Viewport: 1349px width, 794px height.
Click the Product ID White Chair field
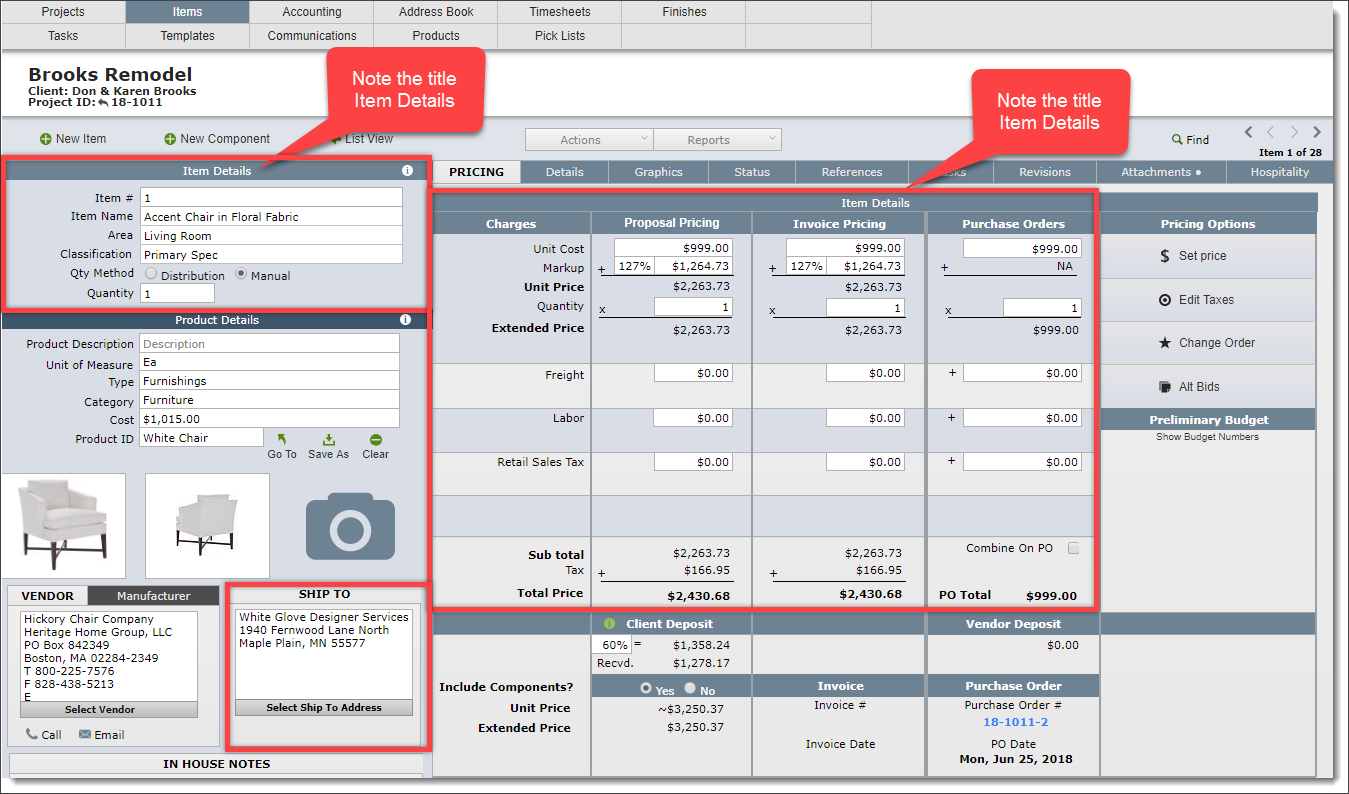(201, 438)
